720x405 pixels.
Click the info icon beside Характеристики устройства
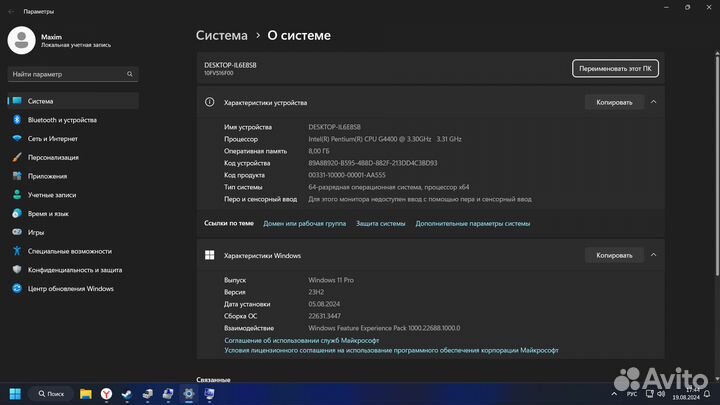point(209,102)
